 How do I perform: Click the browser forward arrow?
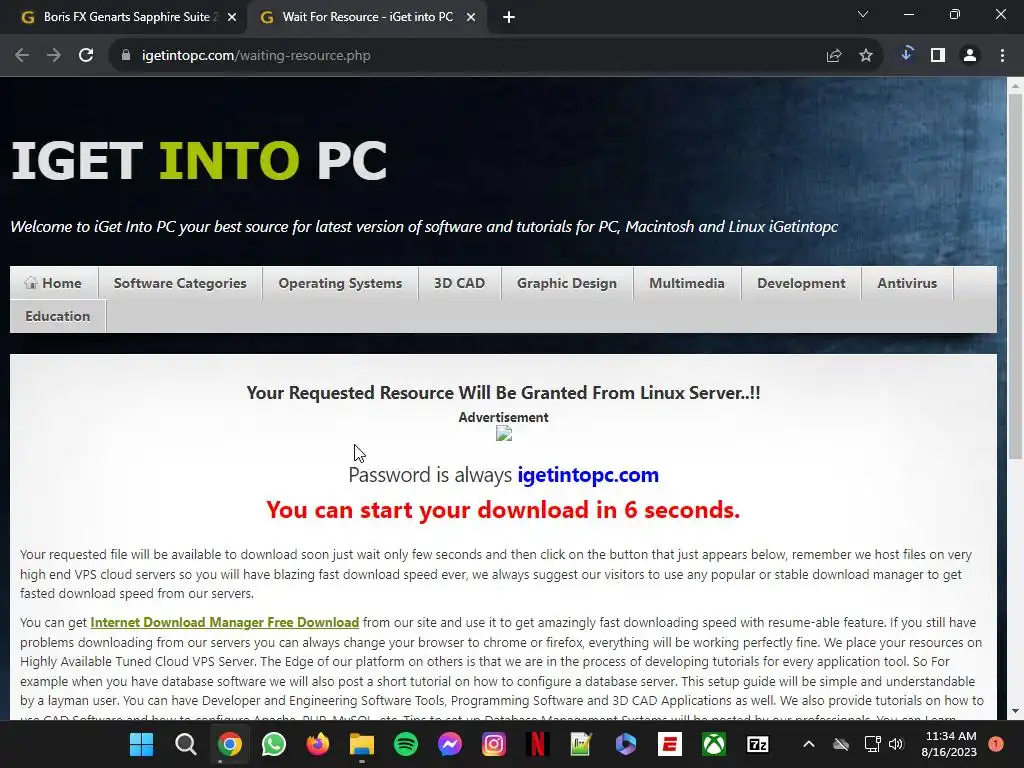(54, 56)
